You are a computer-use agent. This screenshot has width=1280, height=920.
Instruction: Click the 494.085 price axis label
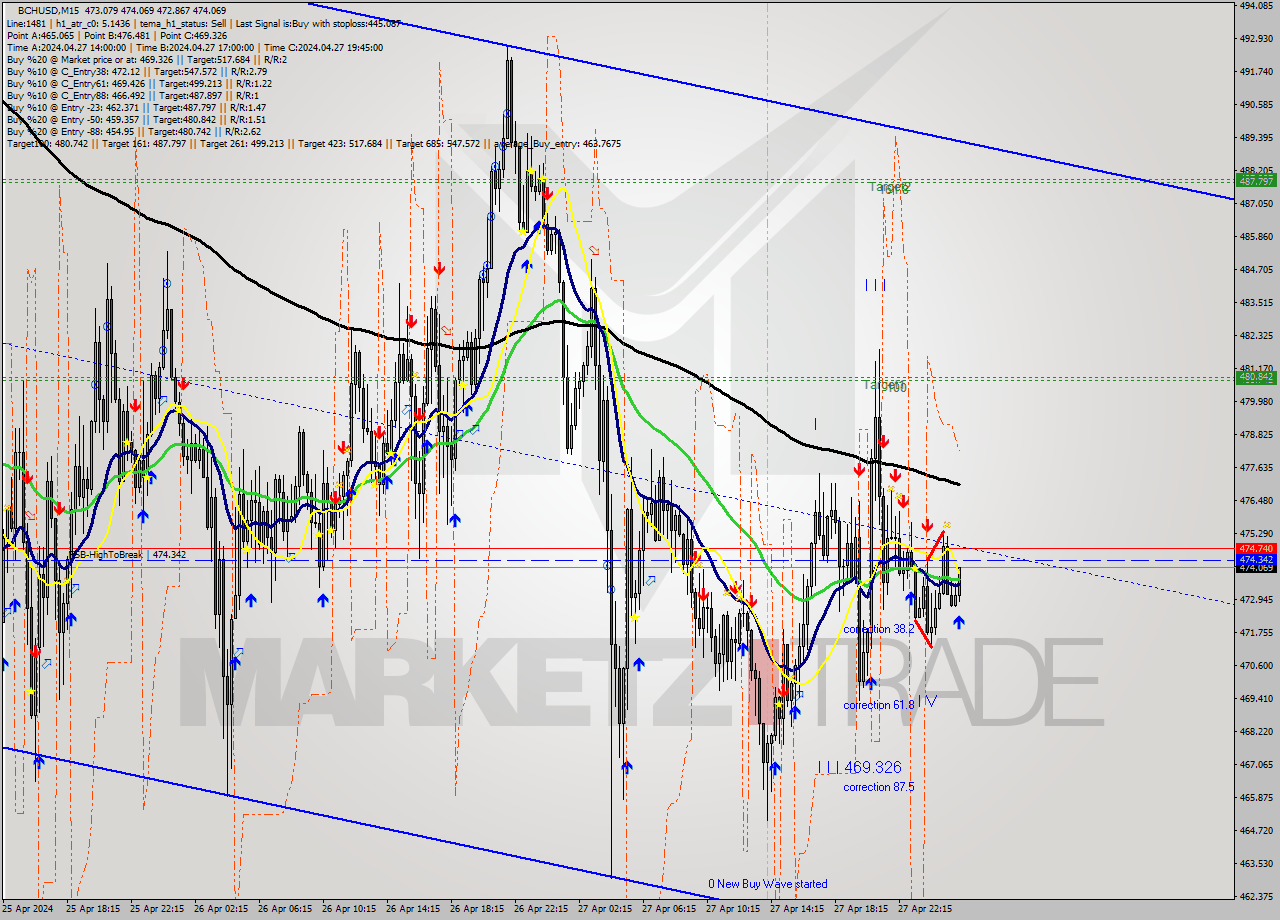[x=1256, y=6]
